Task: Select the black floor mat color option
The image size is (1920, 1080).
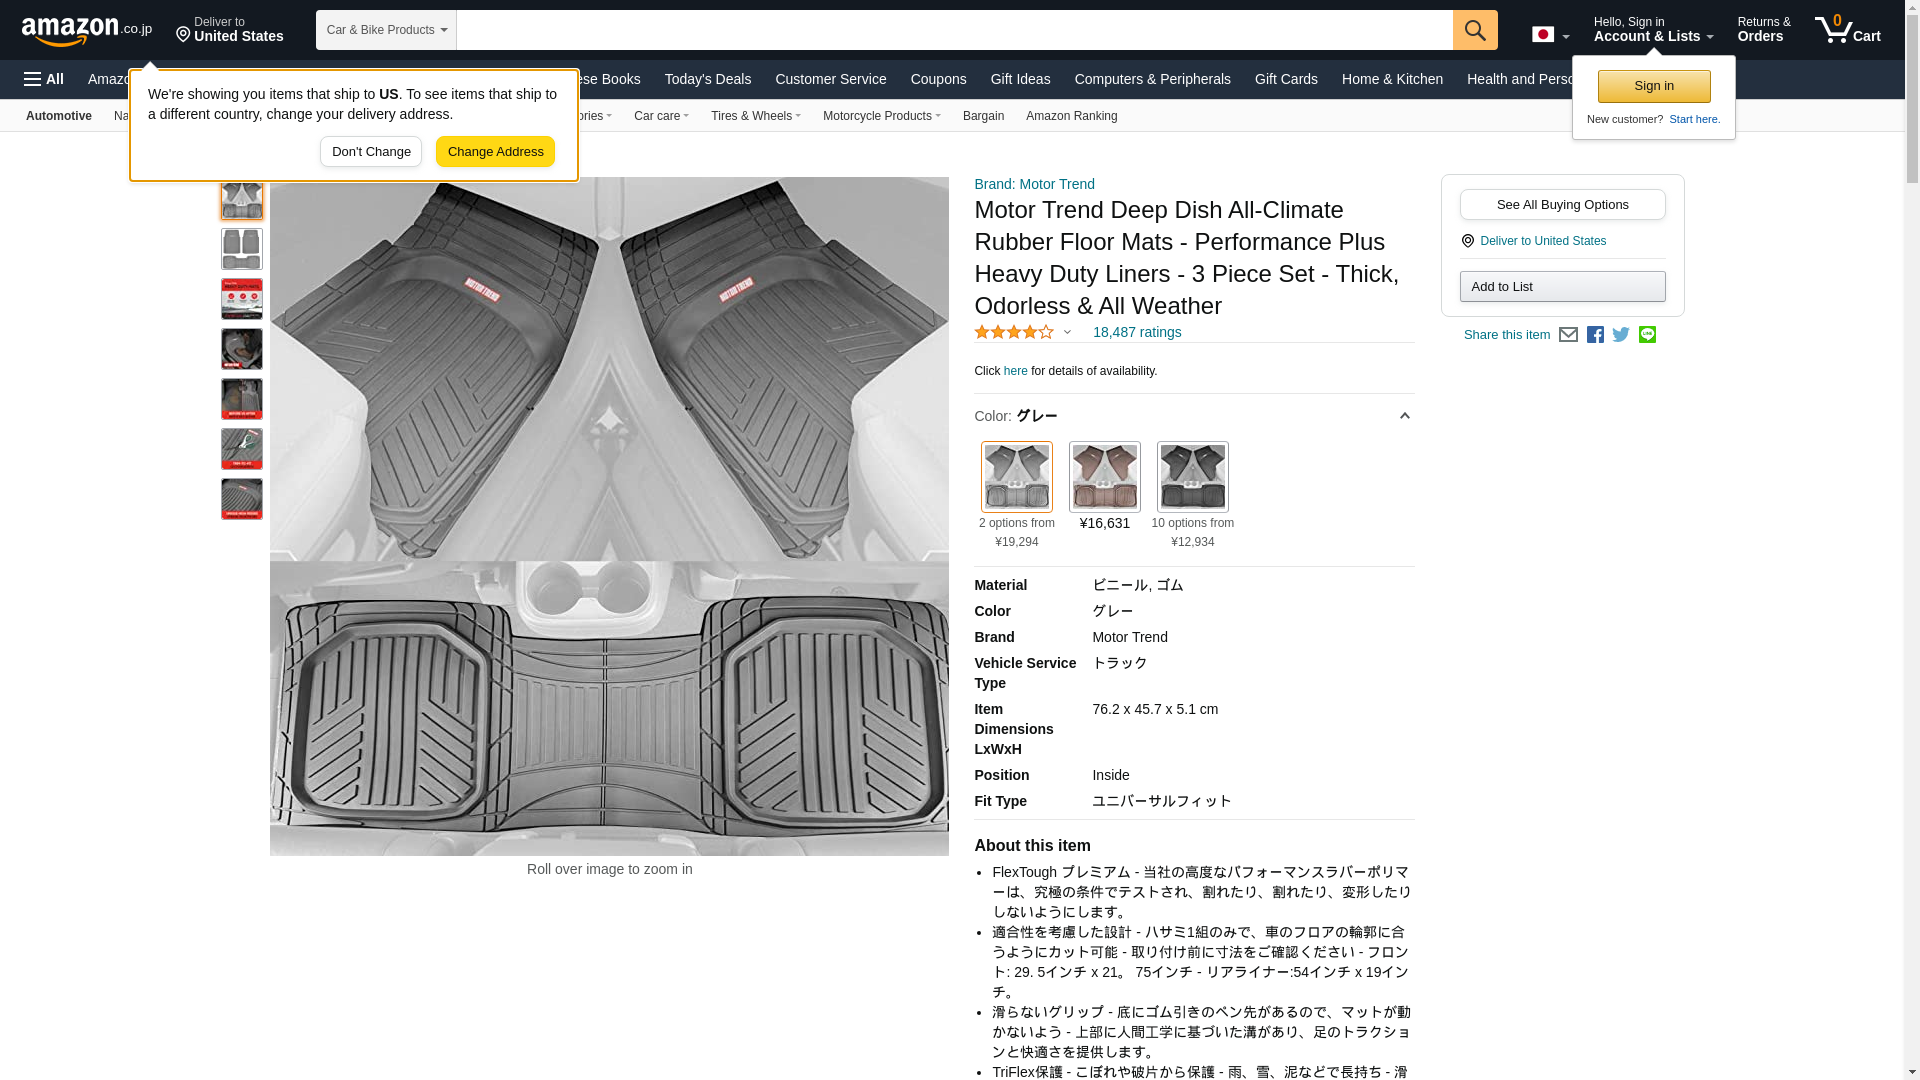Action: [1192, 477]
